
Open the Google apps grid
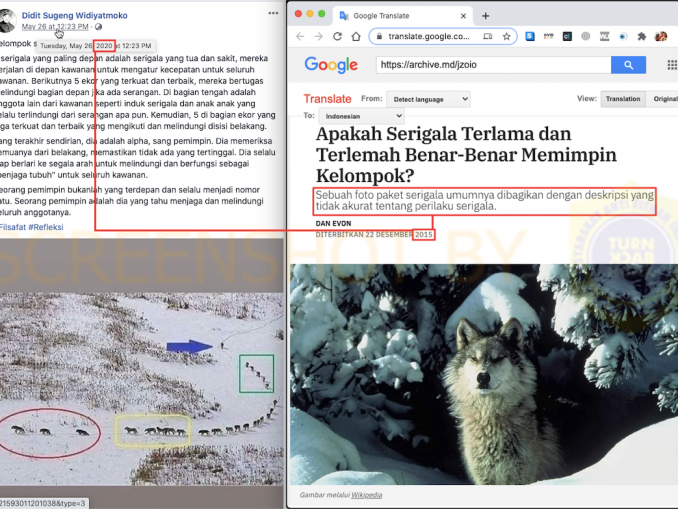672,65
